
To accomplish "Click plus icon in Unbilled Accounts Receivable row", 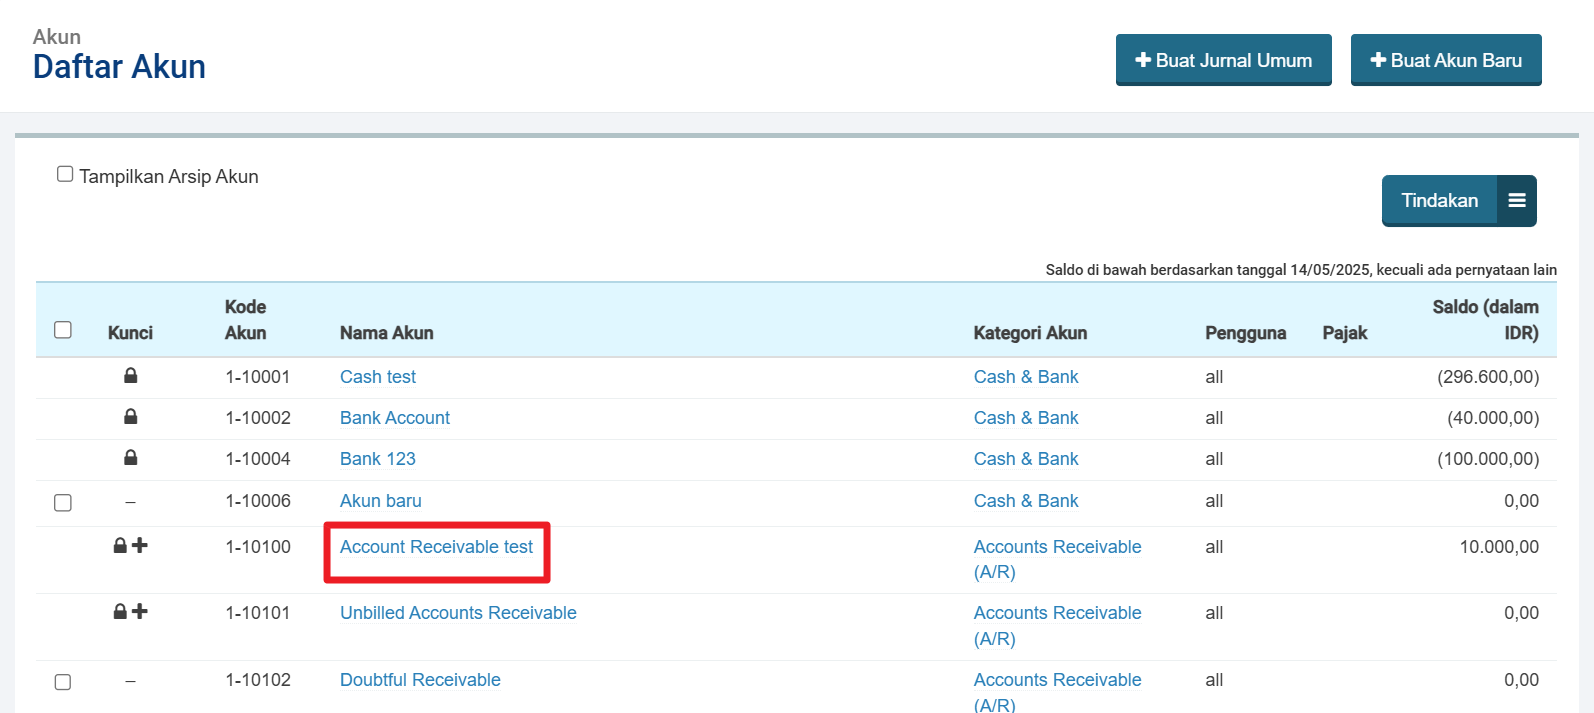I will (x=140, y=611).
